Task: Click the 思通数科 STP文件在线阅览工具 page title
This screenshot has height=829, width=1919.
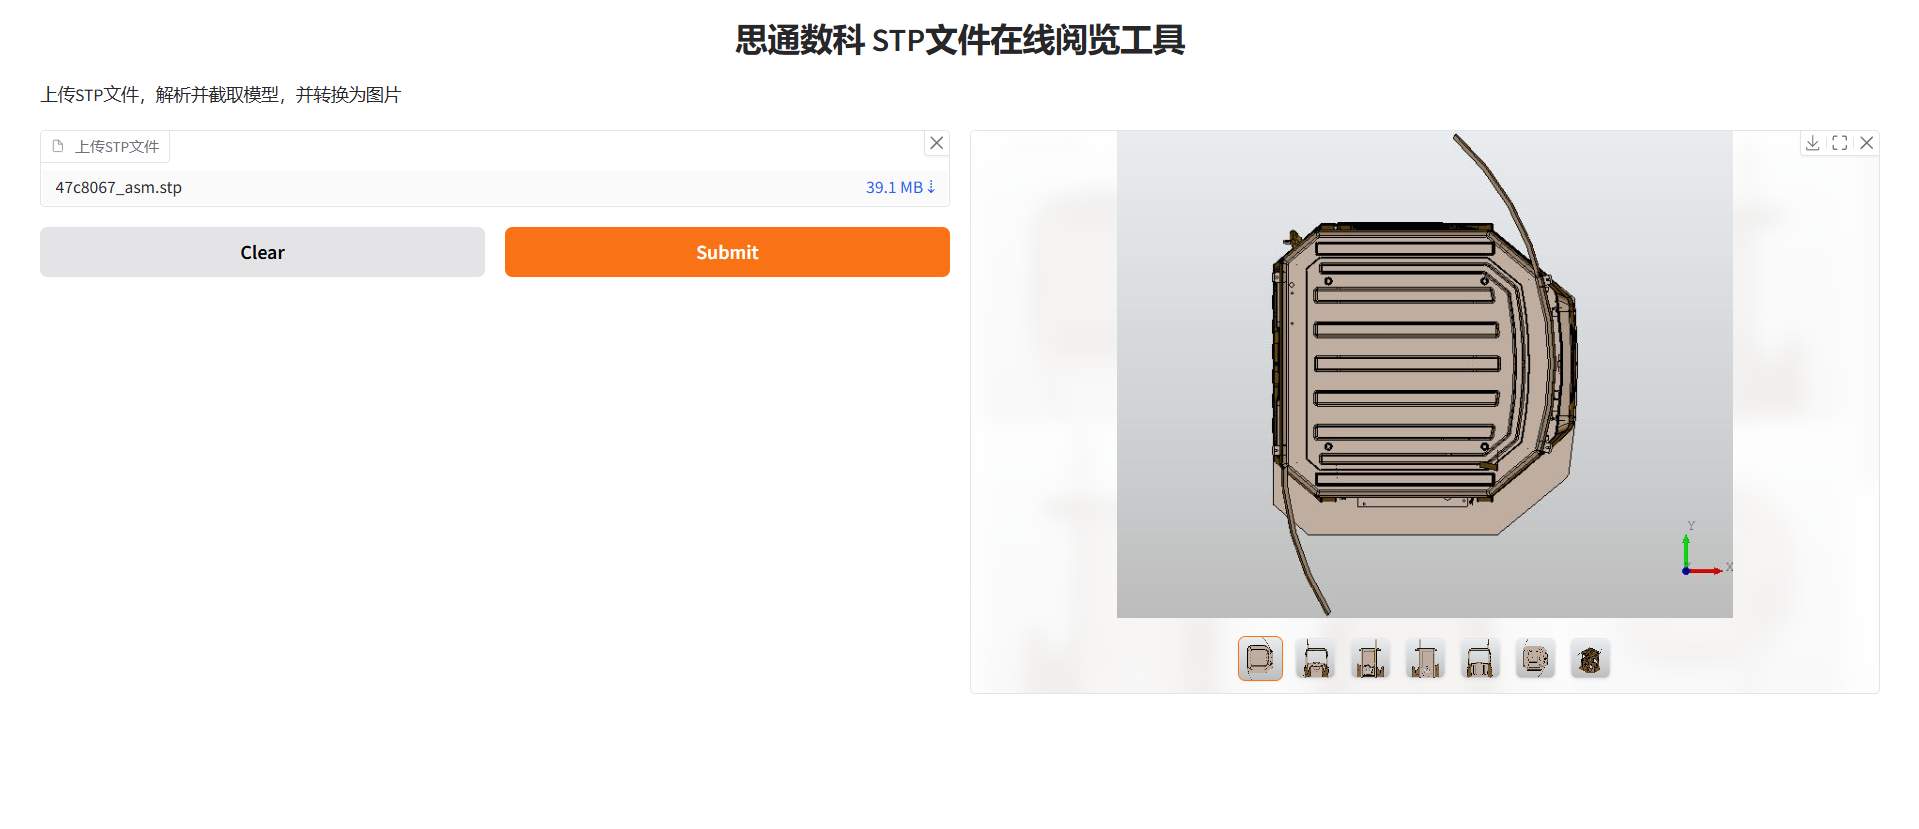Action: tap(960, 40)
